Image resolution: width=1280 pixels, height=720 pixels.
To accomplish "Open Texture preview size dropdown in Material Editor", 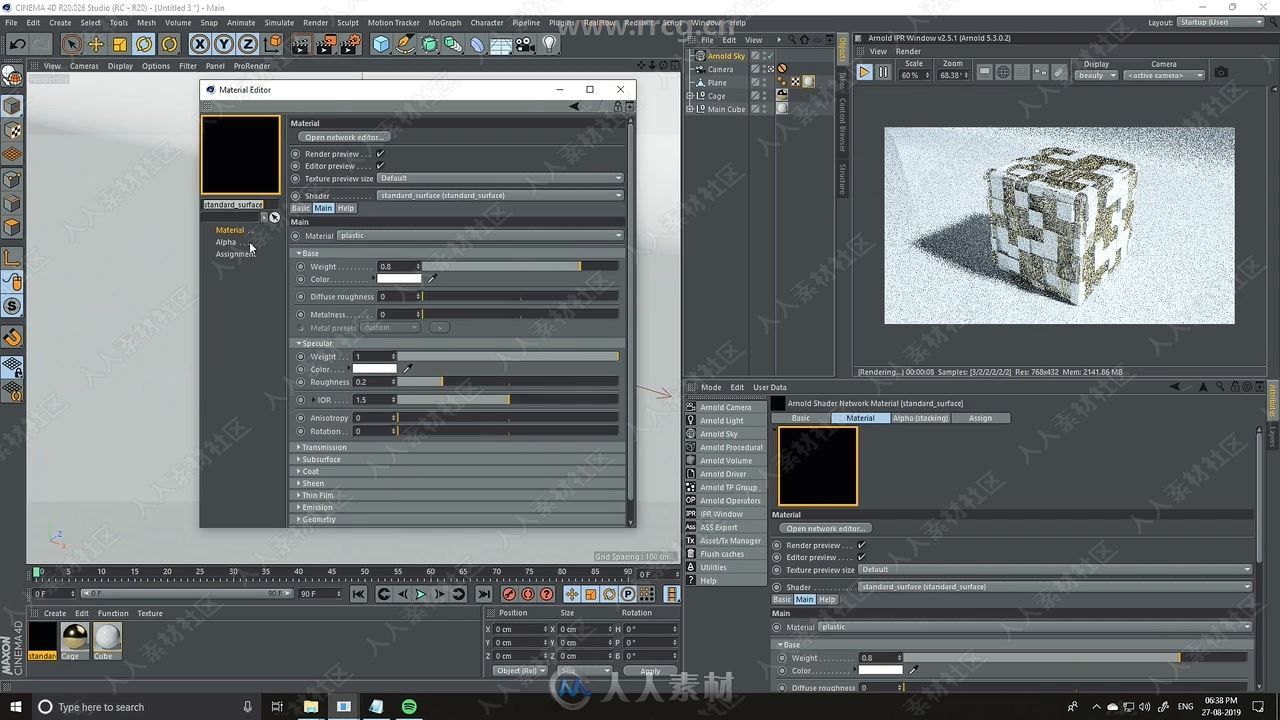I will [501, 178].
